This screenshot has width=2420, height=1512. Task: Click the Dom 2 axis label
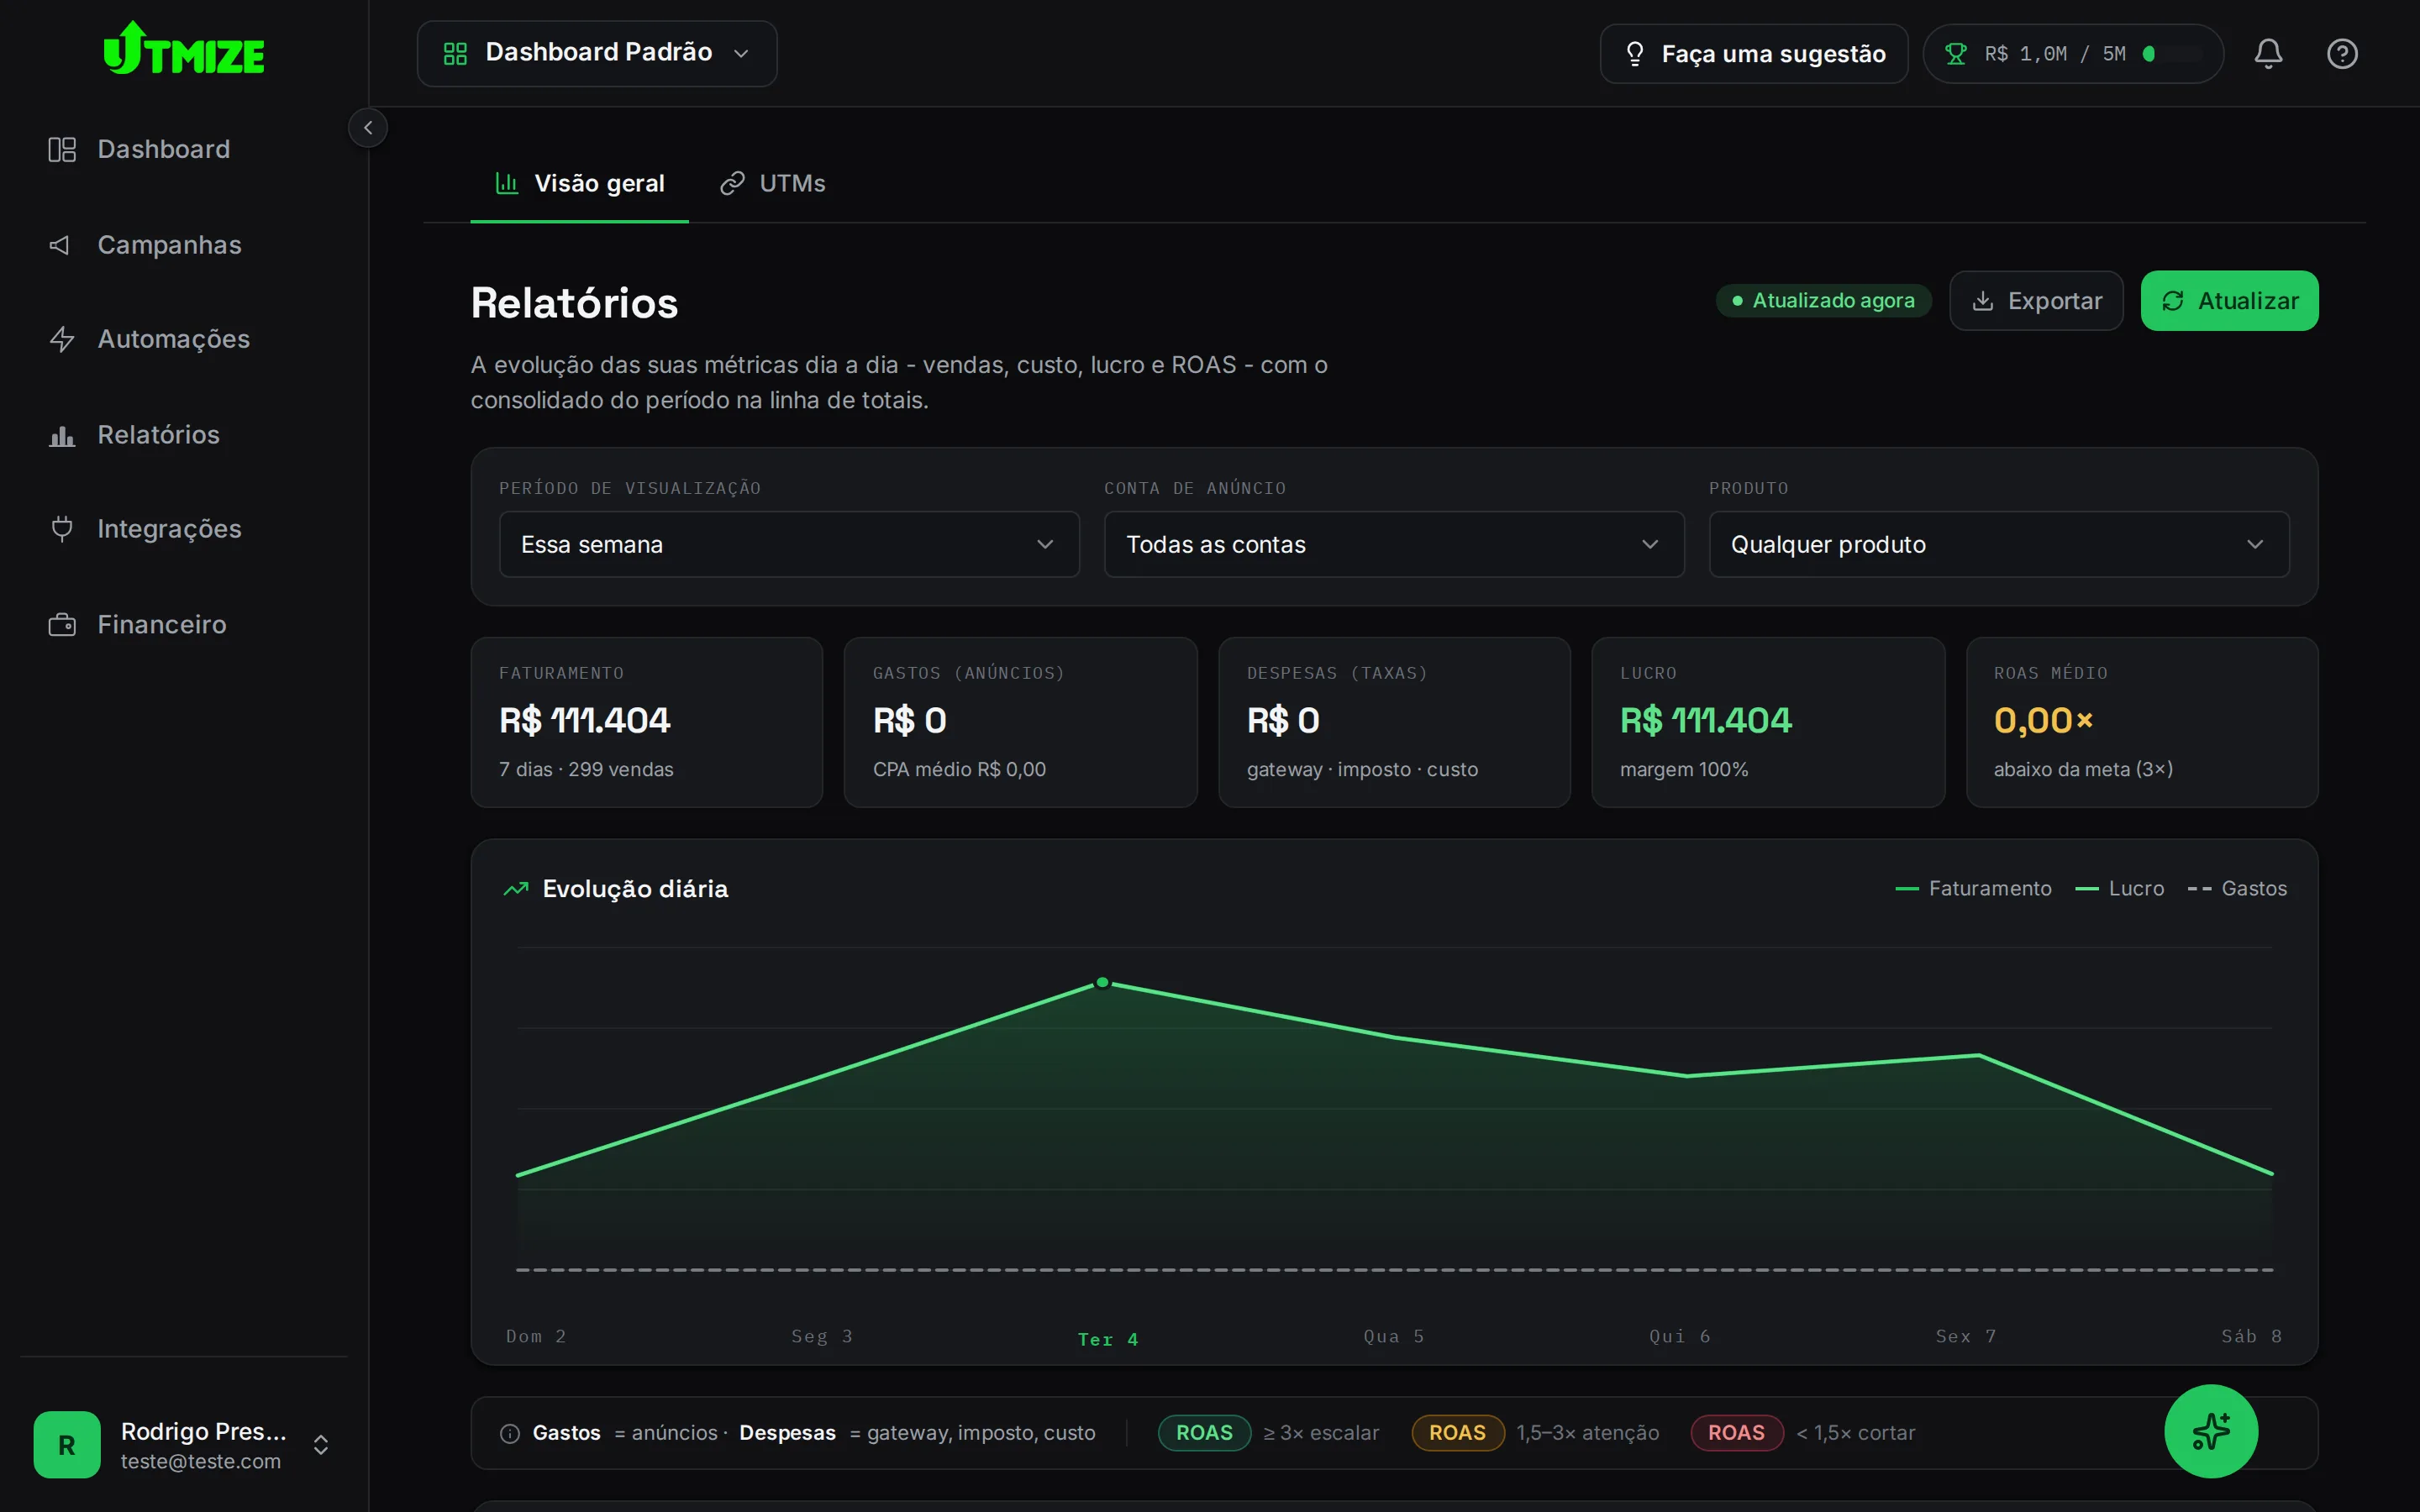click(536, 1337)
